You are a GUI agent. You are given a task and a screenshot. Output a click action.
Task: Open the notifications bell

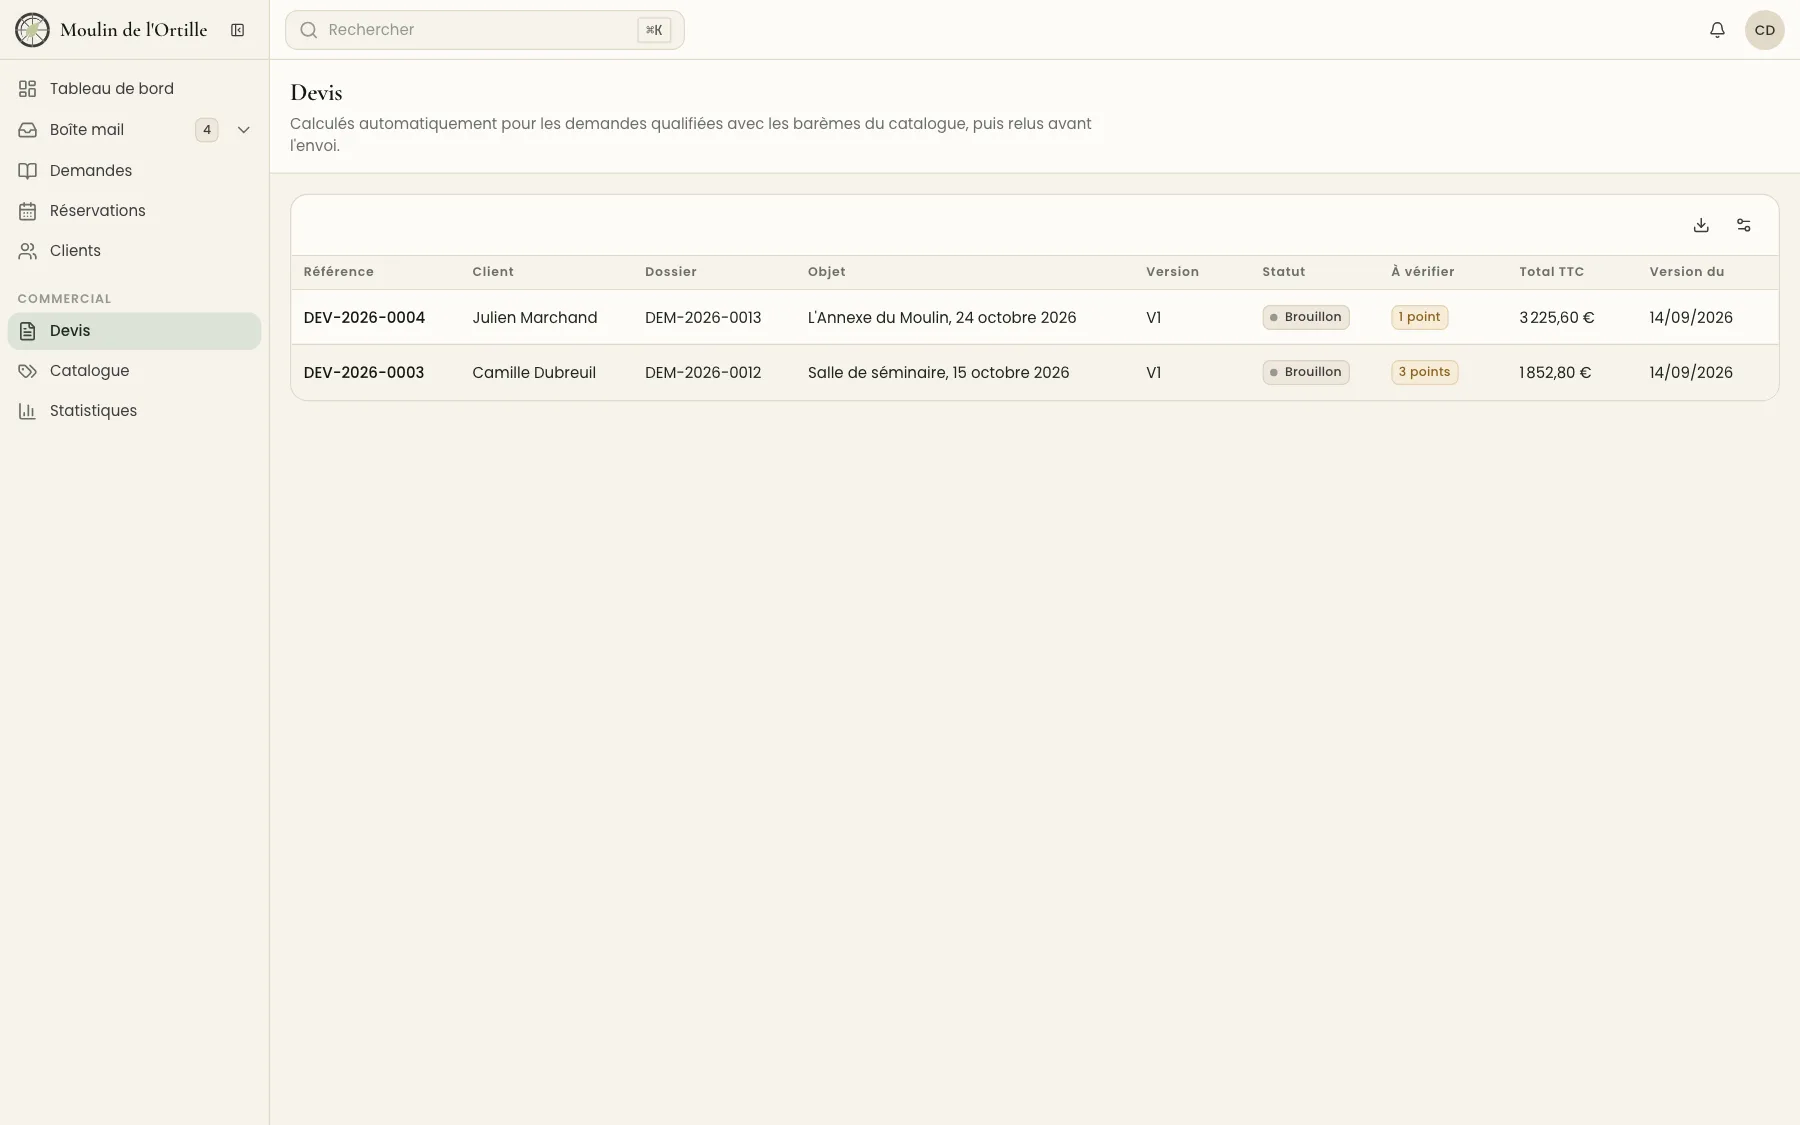[1717, 30]
